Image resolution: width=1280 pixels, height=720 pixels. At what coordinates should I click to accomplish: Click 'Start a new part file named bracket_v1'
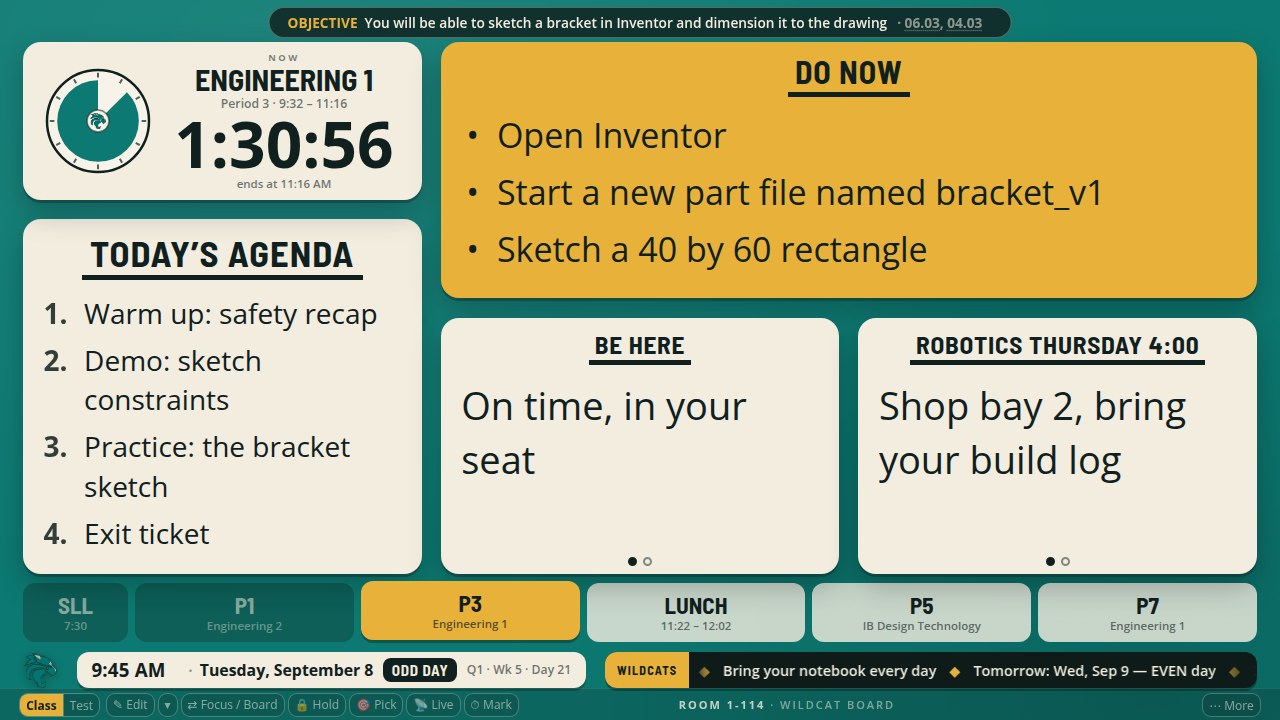coord(800,193)
